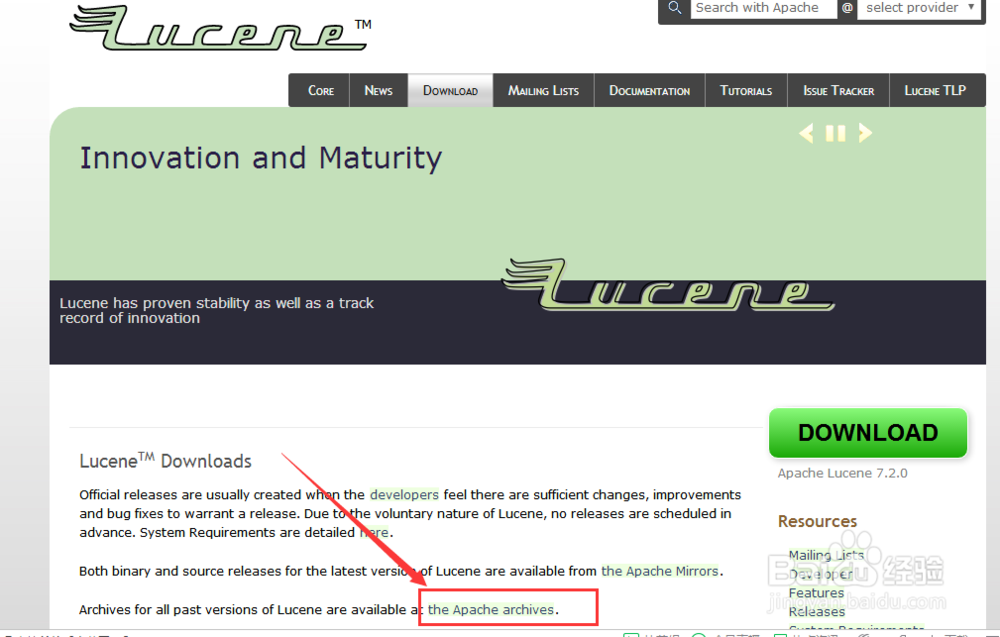Click the Innovation and Maturity heading
The width and height of the screenshot is (1000, 637).
pos(261,158)
